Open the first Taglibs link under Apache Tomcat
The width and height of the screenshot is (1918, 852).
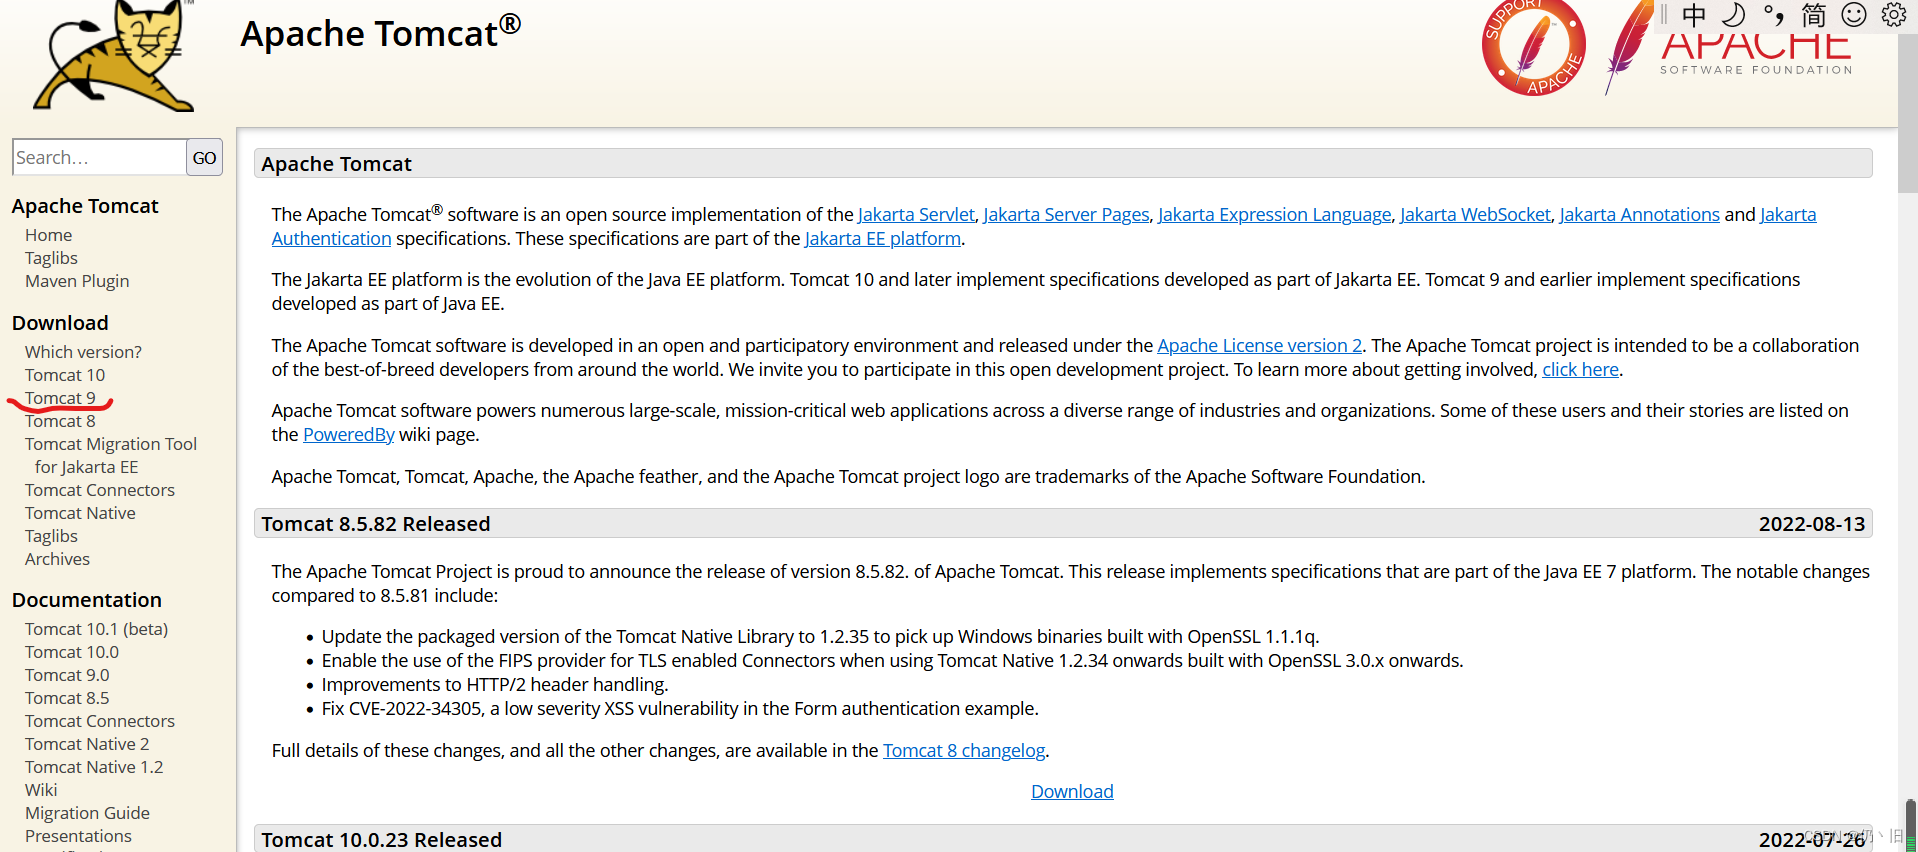(51, 258)
